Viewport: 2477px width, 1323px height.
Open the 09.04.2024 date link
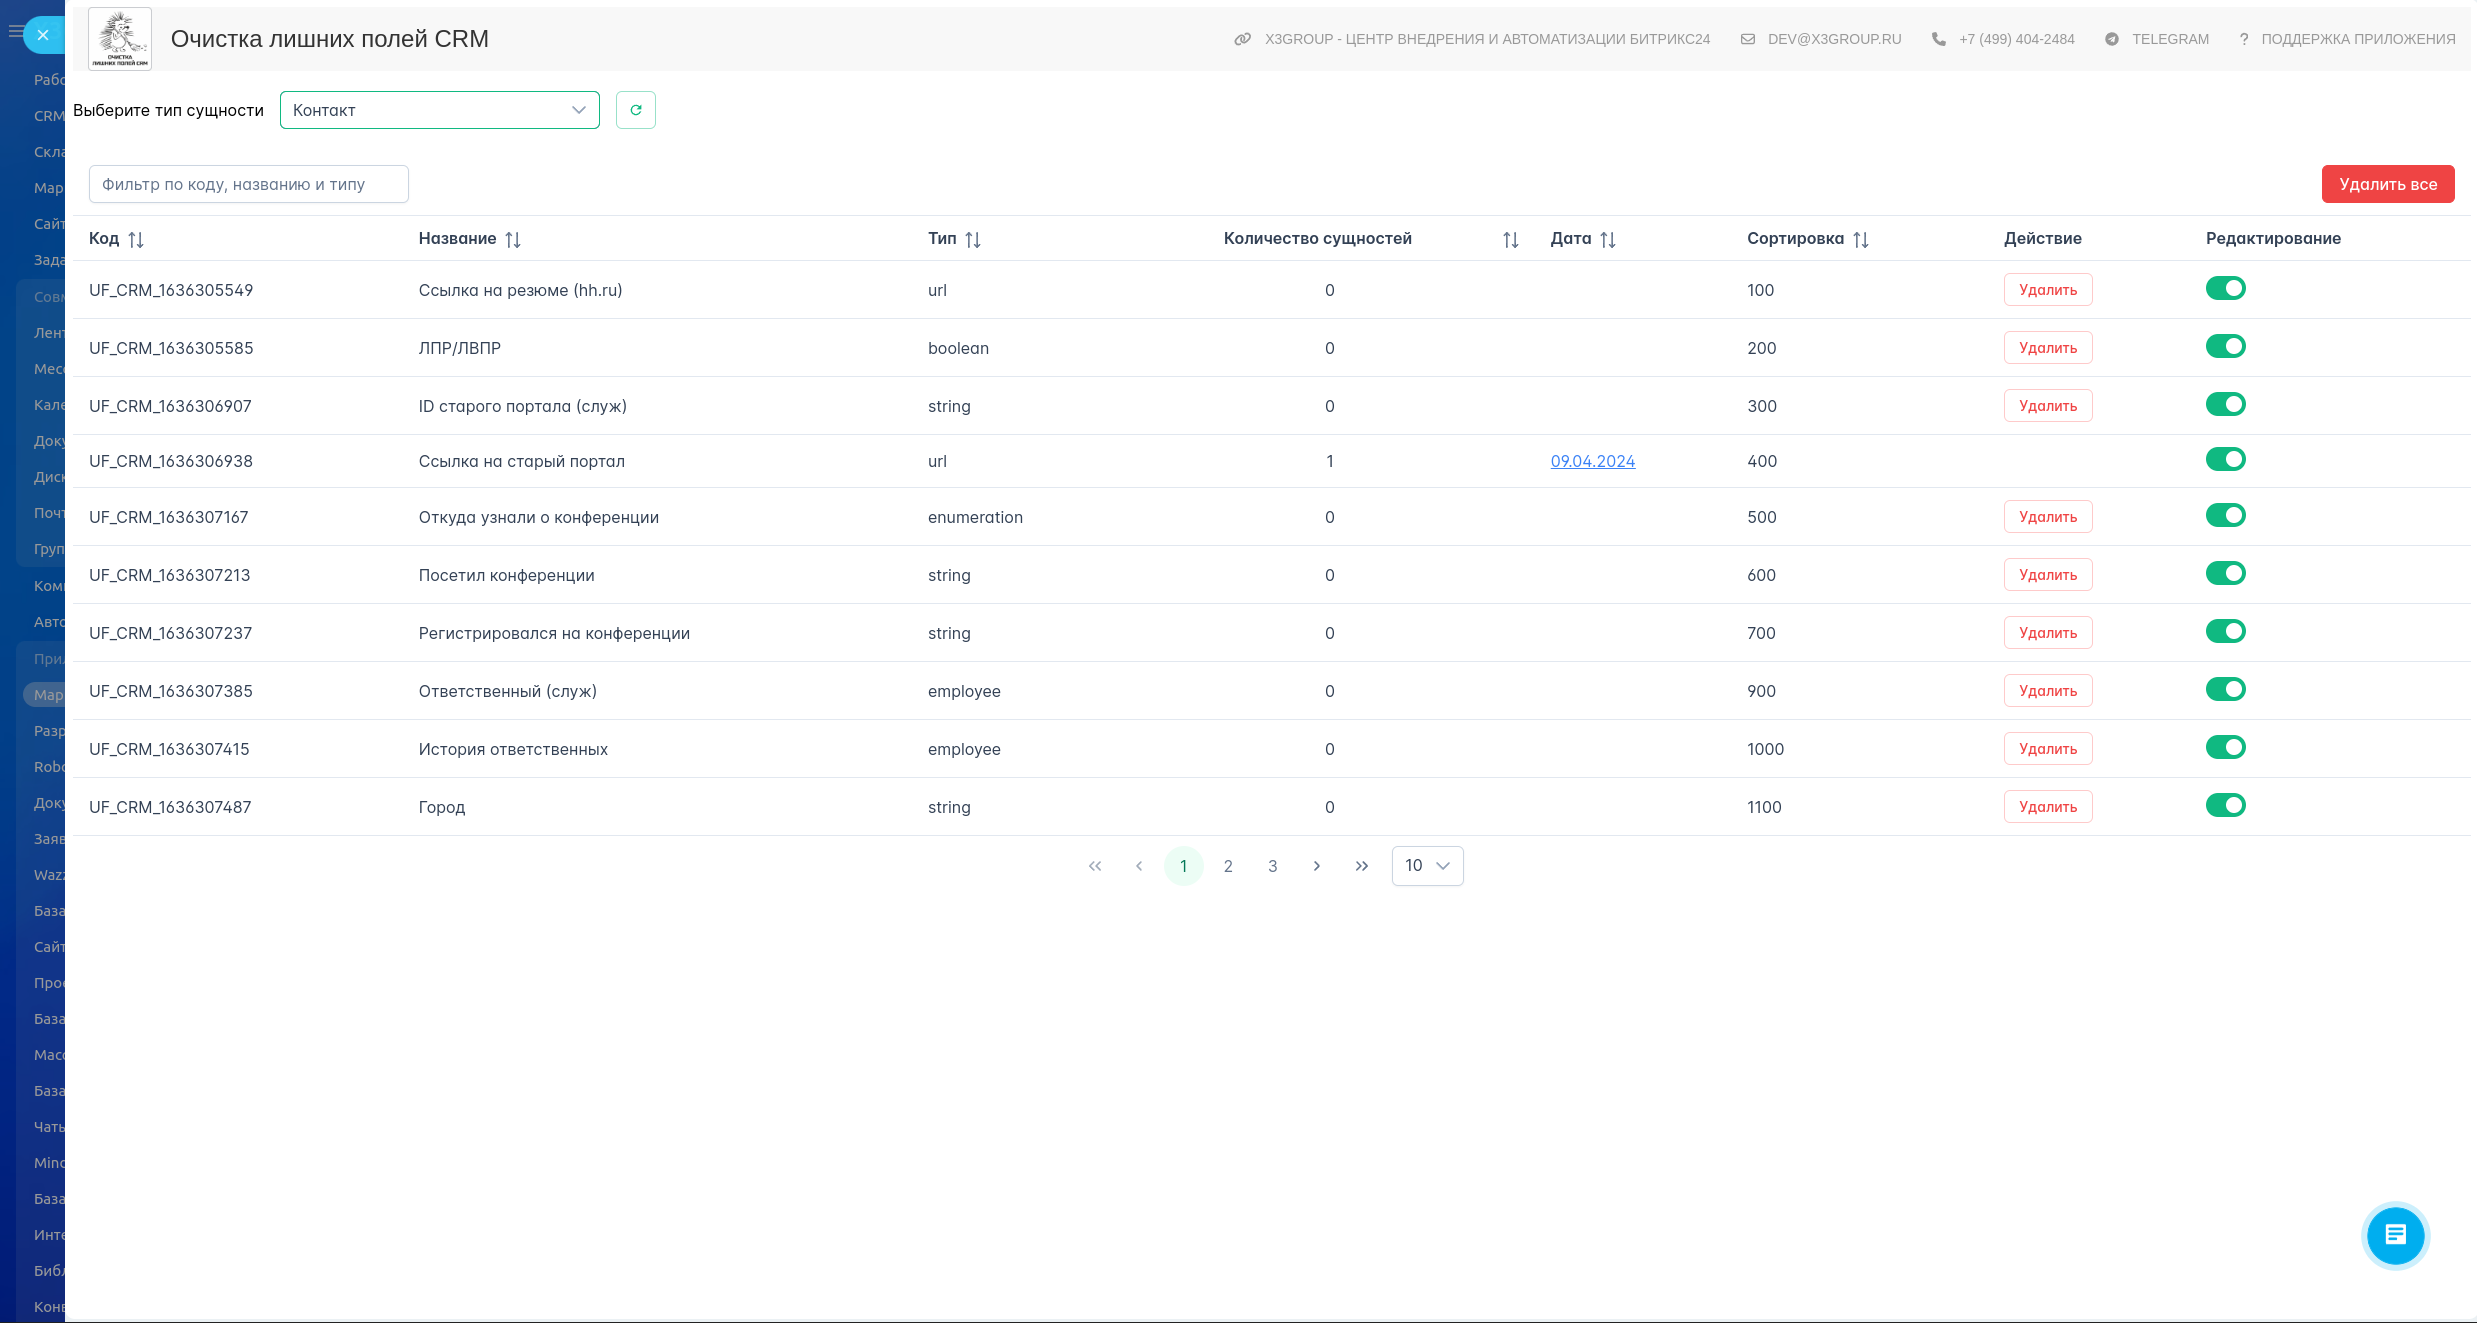[1592, 461]
